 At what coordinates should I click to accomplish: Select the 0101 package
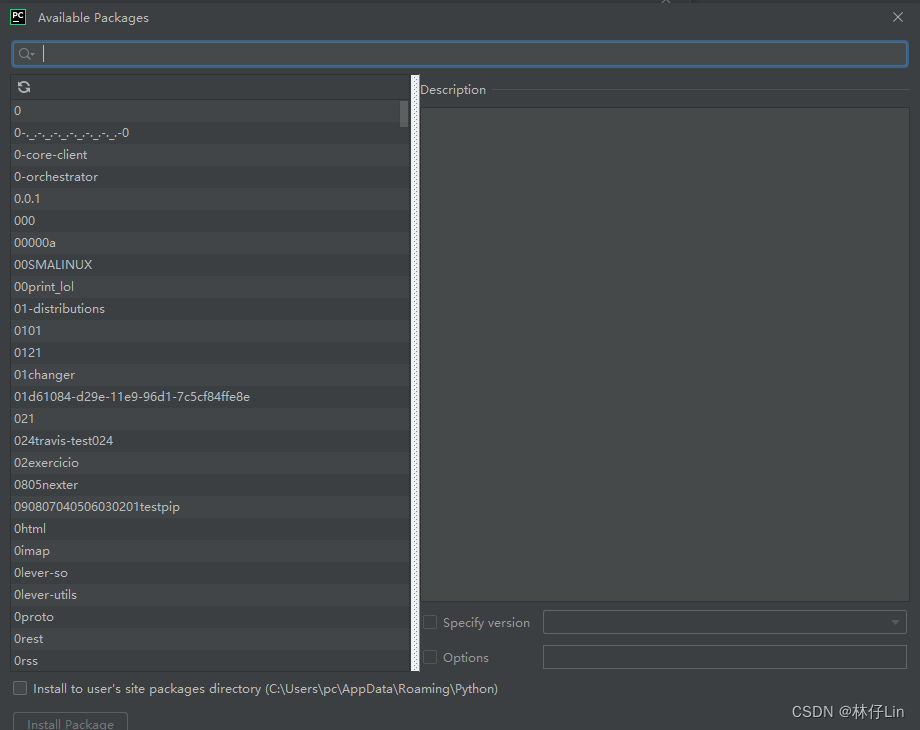210,331
